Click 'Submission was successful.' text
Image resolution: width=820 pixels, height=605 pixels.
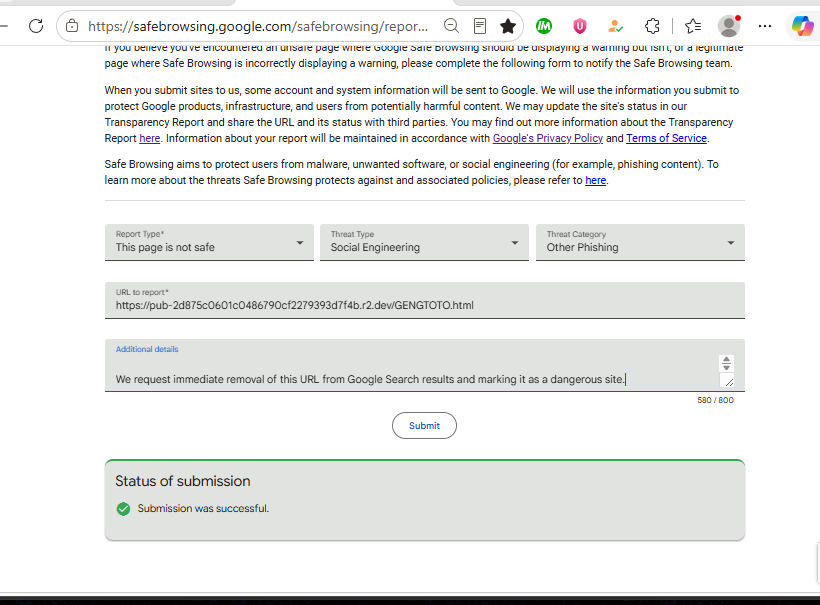pyautogui.click(x=203, y=508)
